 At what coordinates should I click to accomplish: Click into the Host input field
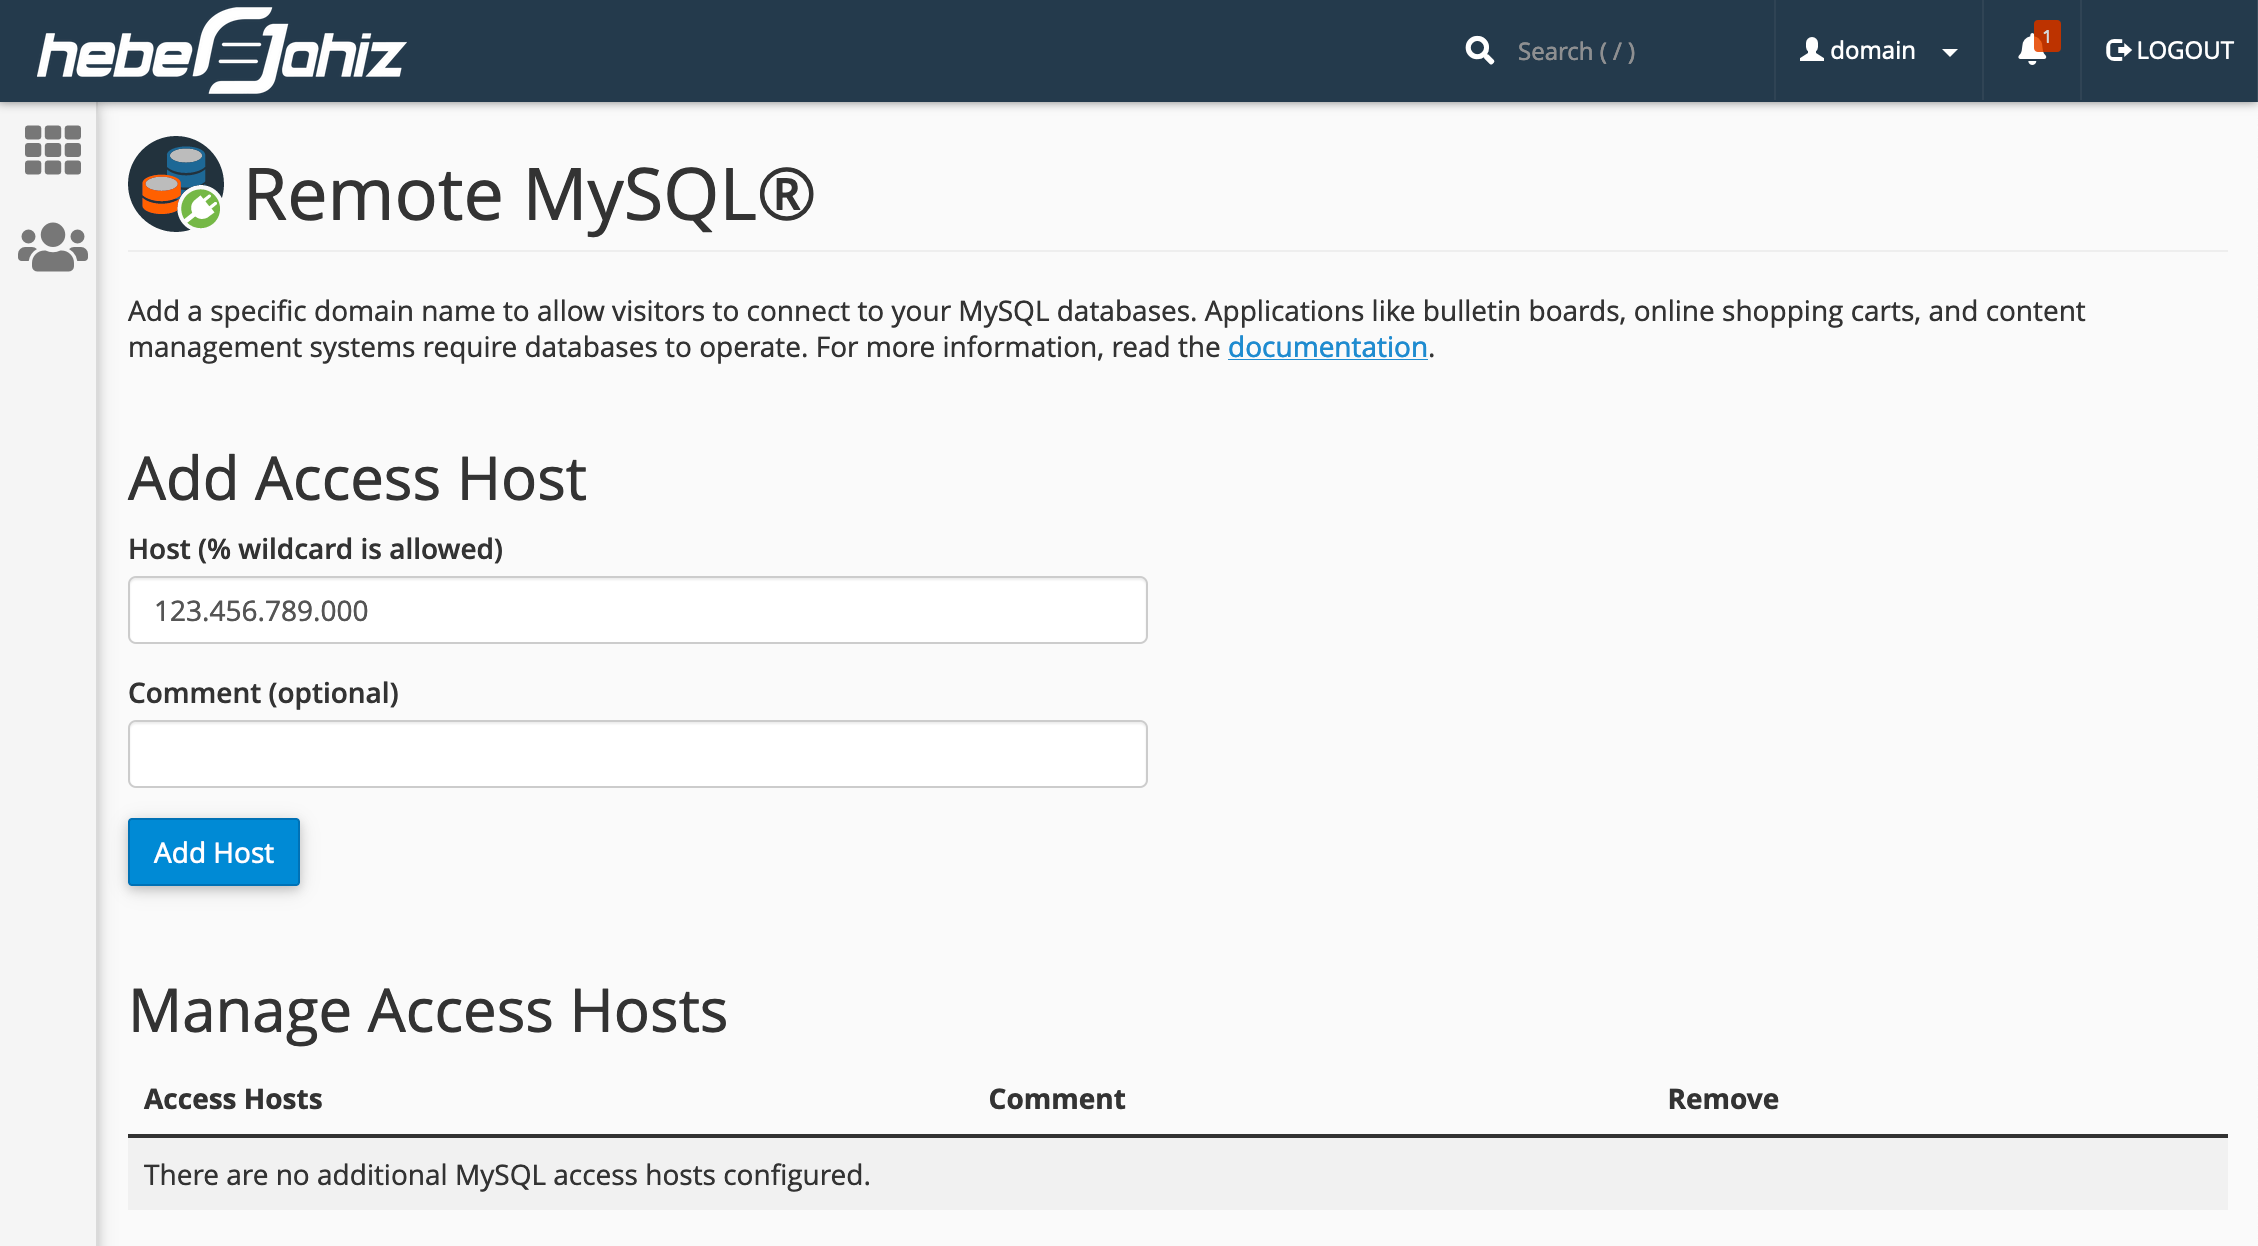637,610
